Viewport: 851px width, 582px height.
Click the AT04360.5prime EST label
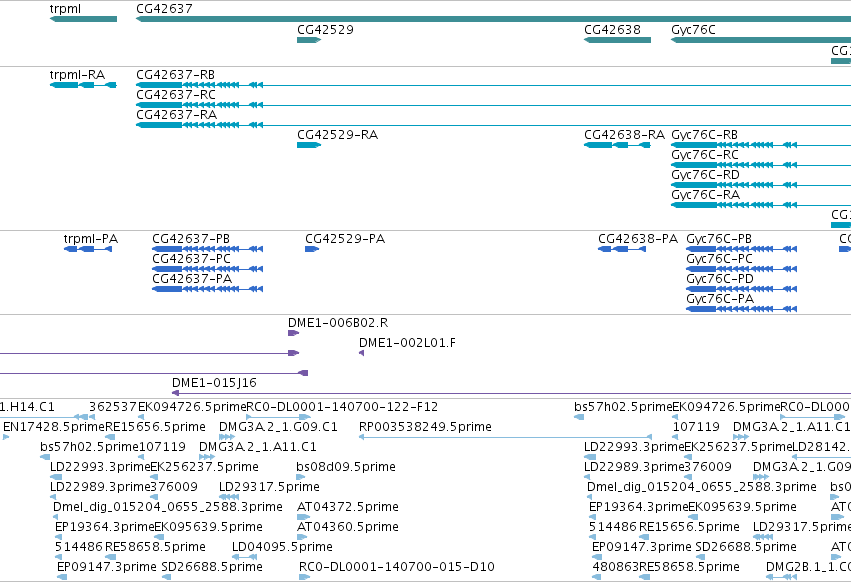[x=348, y=528]
